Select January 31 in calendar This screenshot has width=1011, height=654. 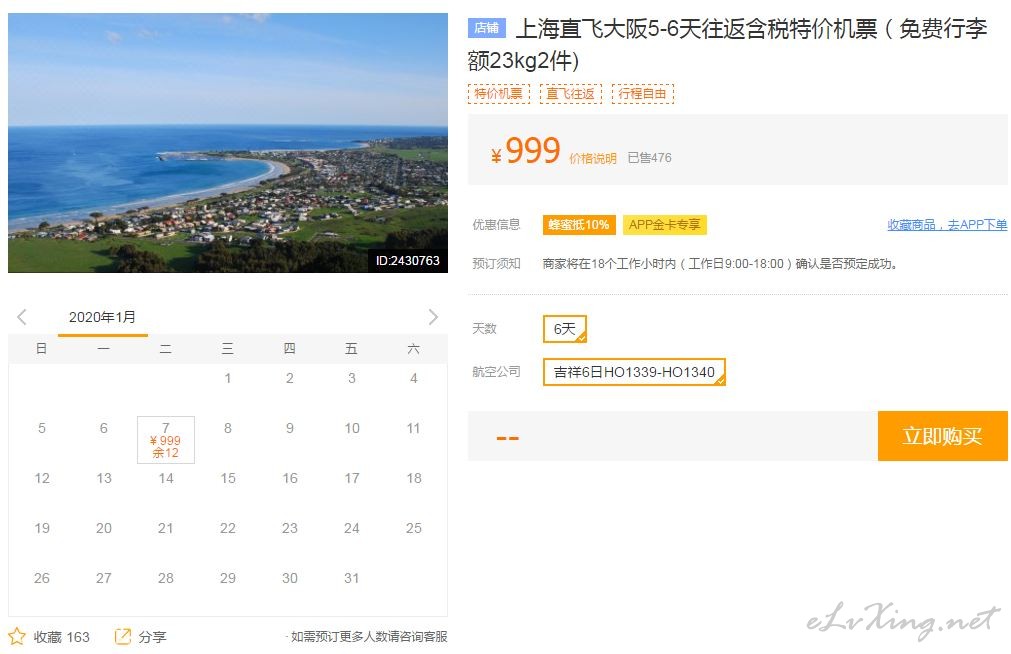point(352,578)
